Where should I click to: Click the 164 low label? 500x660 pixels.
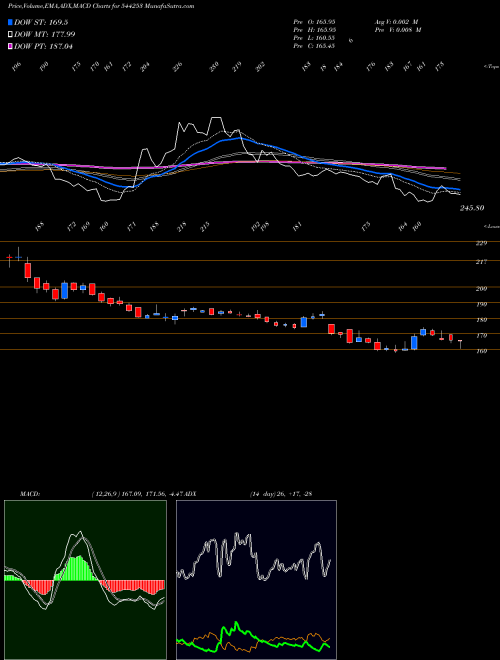pyautogui.click(x=403, y=227)
